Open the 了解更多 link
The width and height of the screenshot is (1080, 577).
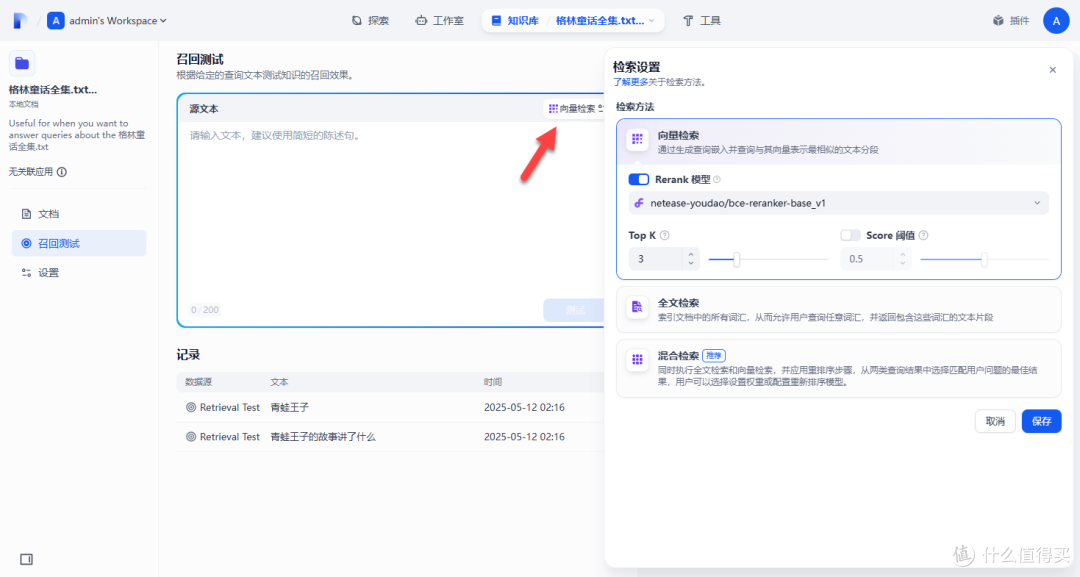click(630, 82)
